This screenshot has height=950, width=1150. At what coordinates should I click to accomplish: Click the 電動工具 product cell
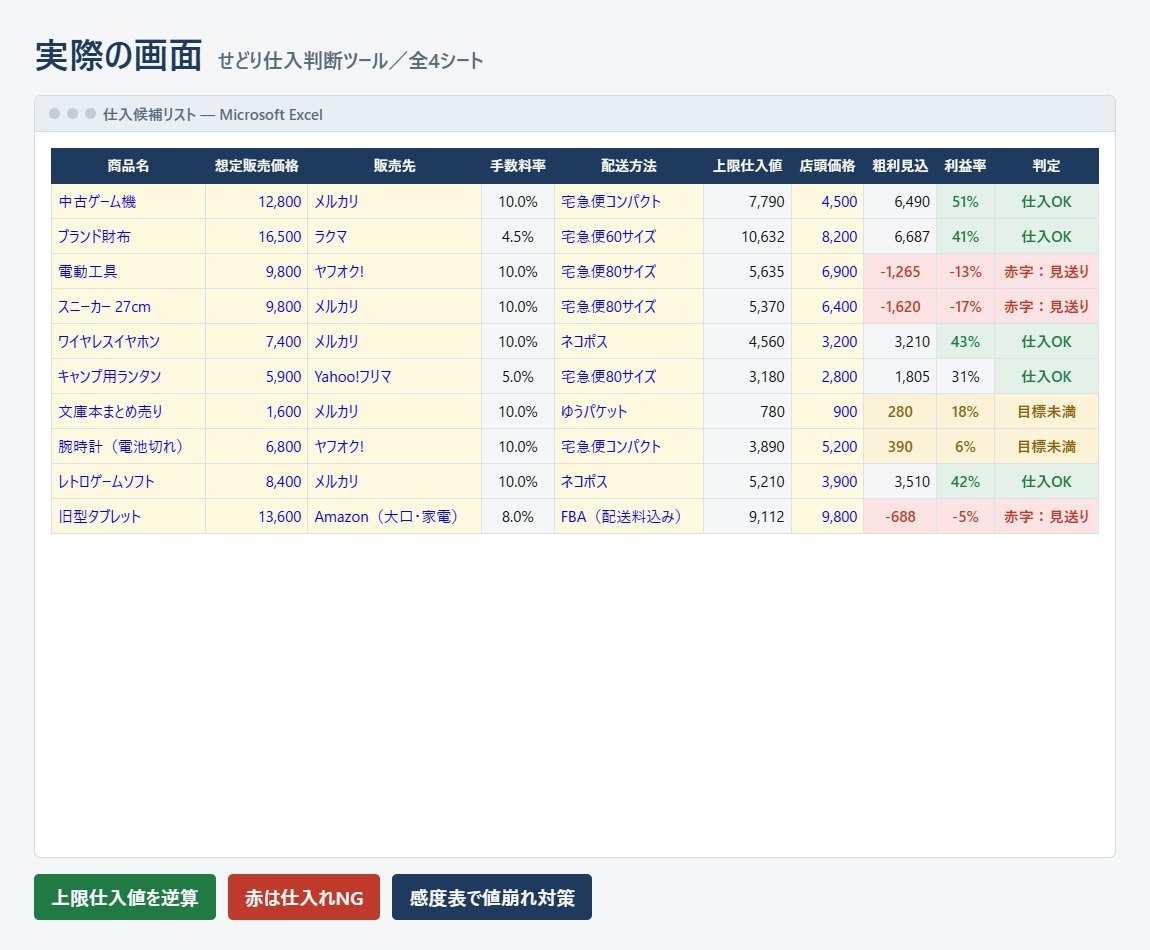point(128,271)
